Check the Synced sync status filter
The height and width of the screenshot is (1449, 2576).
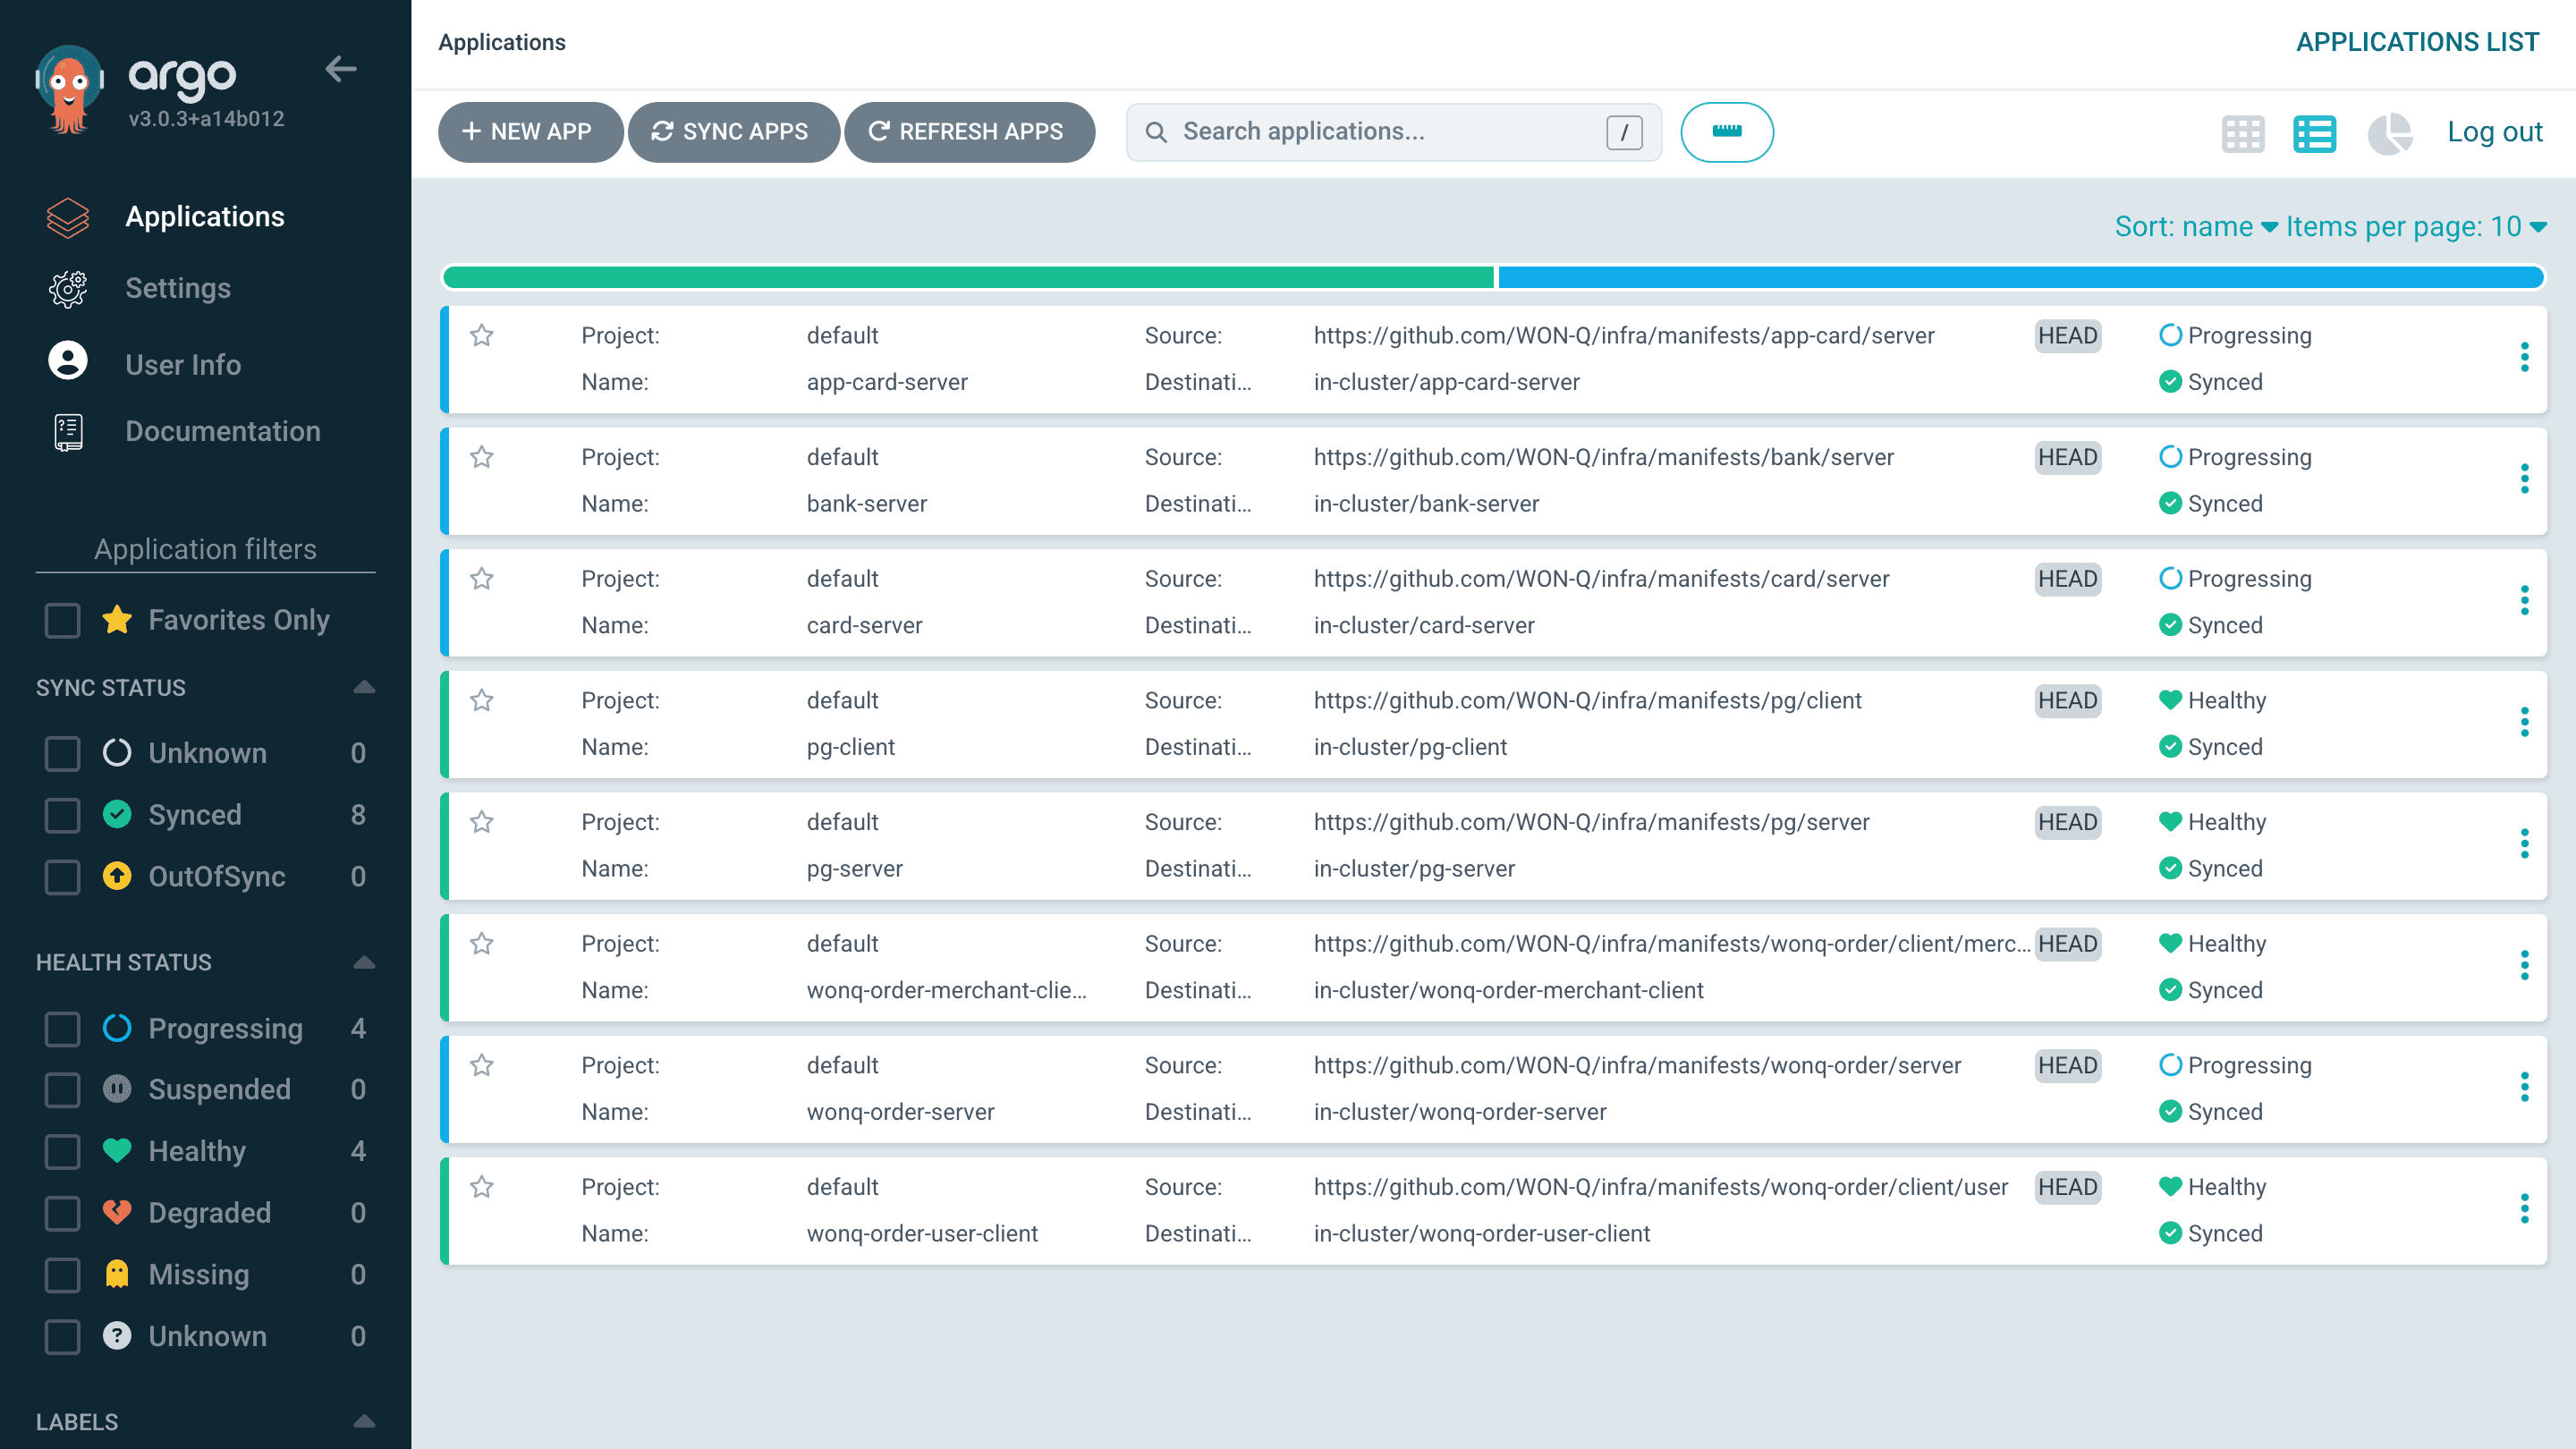63,815
